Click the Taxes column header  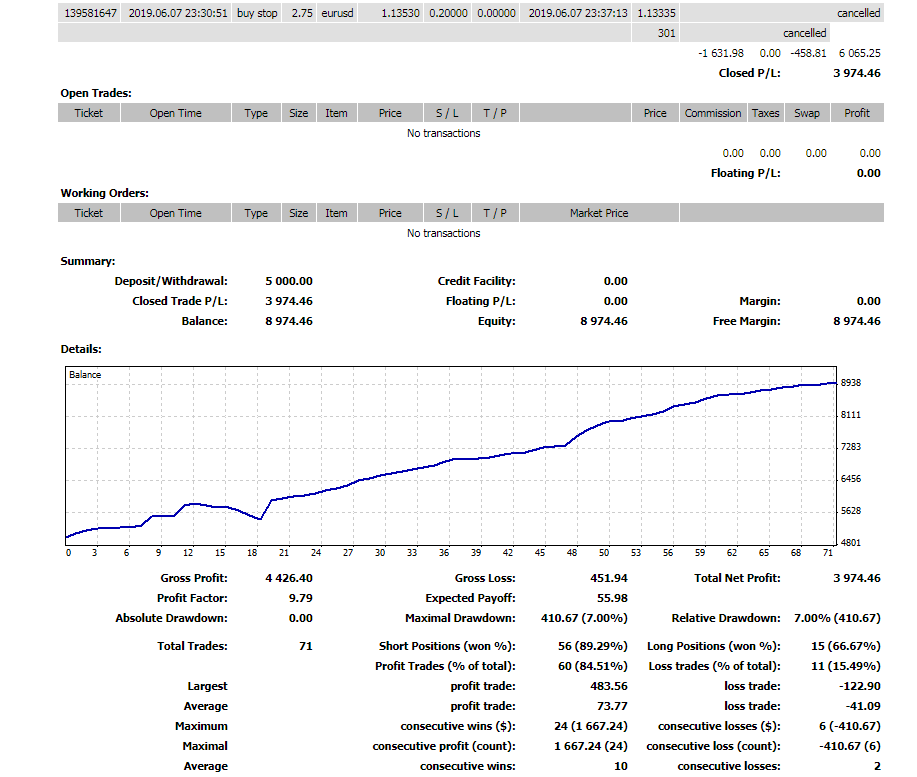[765, 113]
